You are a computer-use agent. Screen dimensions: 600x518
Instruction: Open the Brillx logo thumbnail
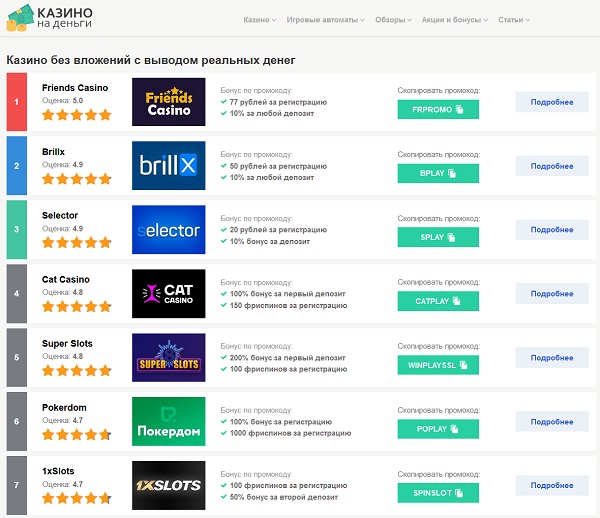click(169, 166)
